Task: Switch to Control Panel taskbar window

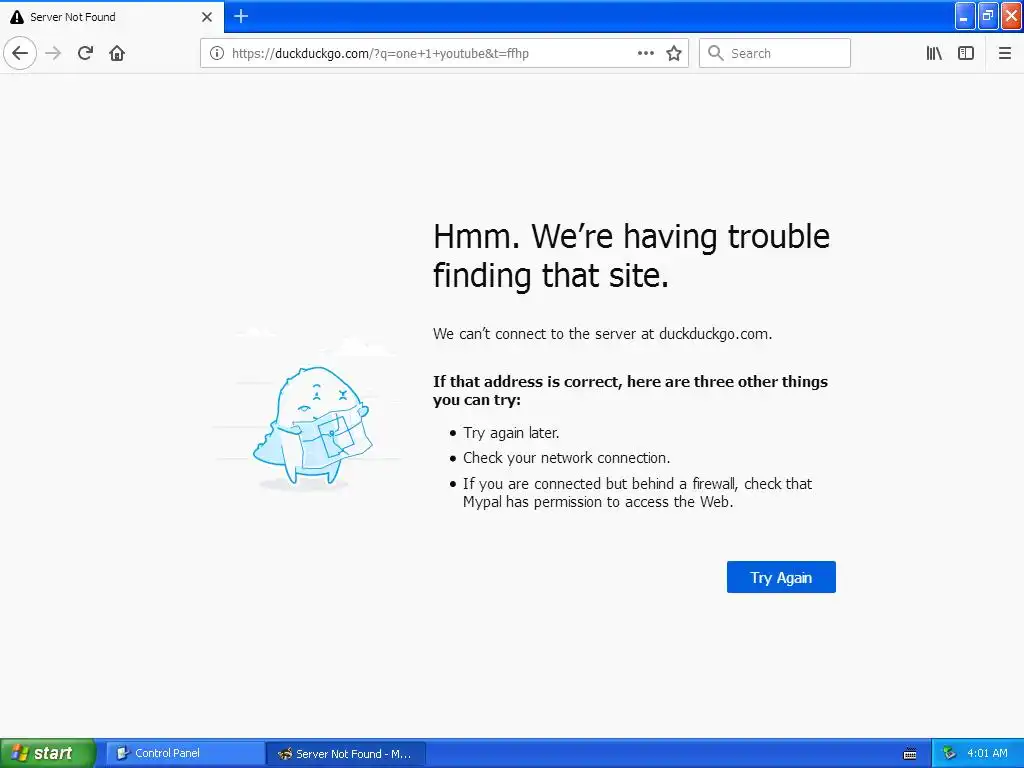Action: coord(185,753)
